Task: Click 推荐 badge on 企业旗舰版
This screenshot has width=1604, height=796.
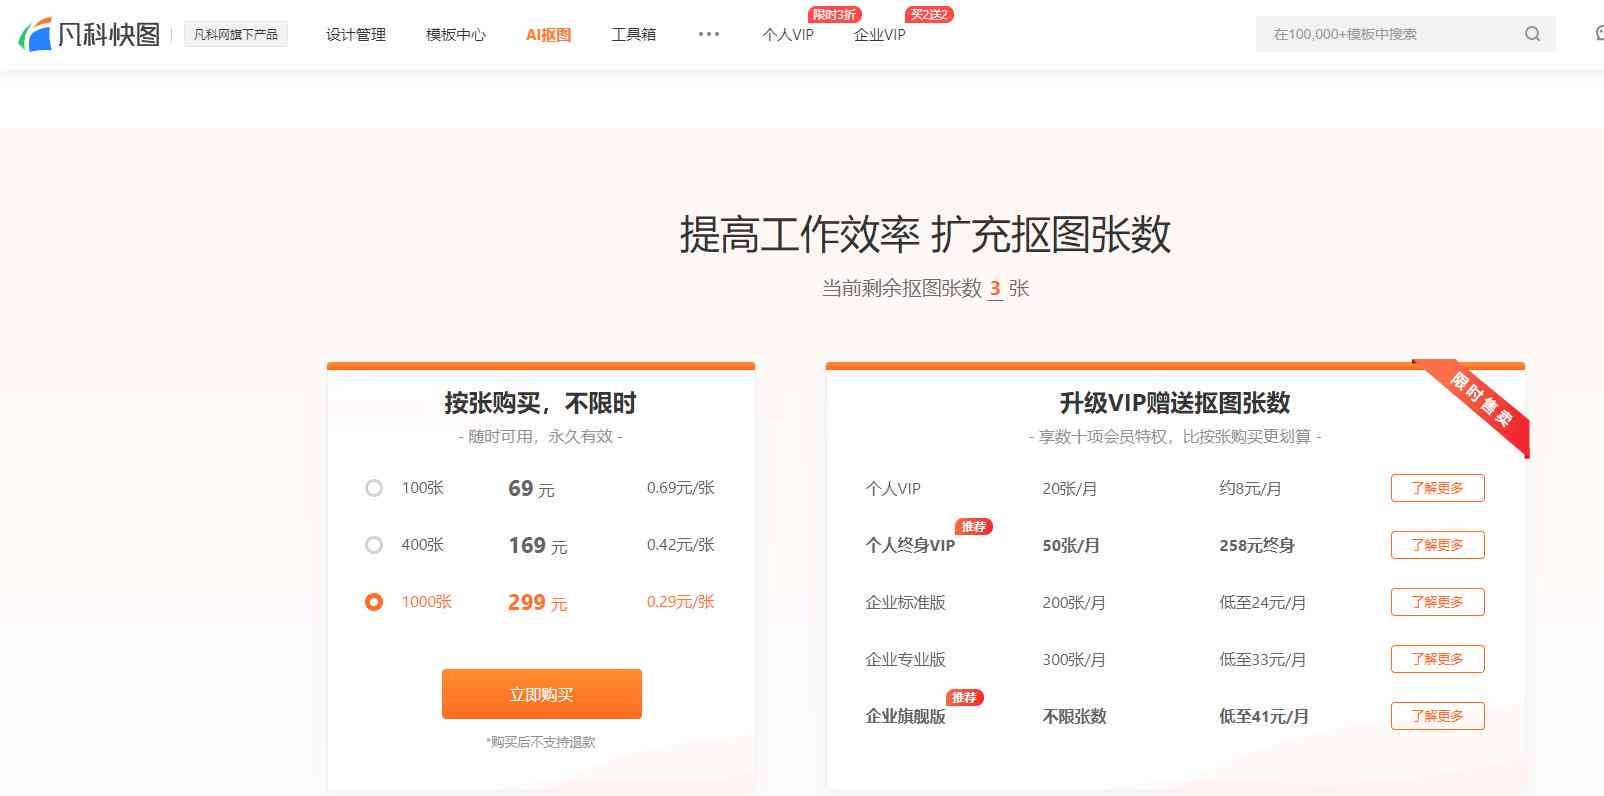Action: (965, 697)
